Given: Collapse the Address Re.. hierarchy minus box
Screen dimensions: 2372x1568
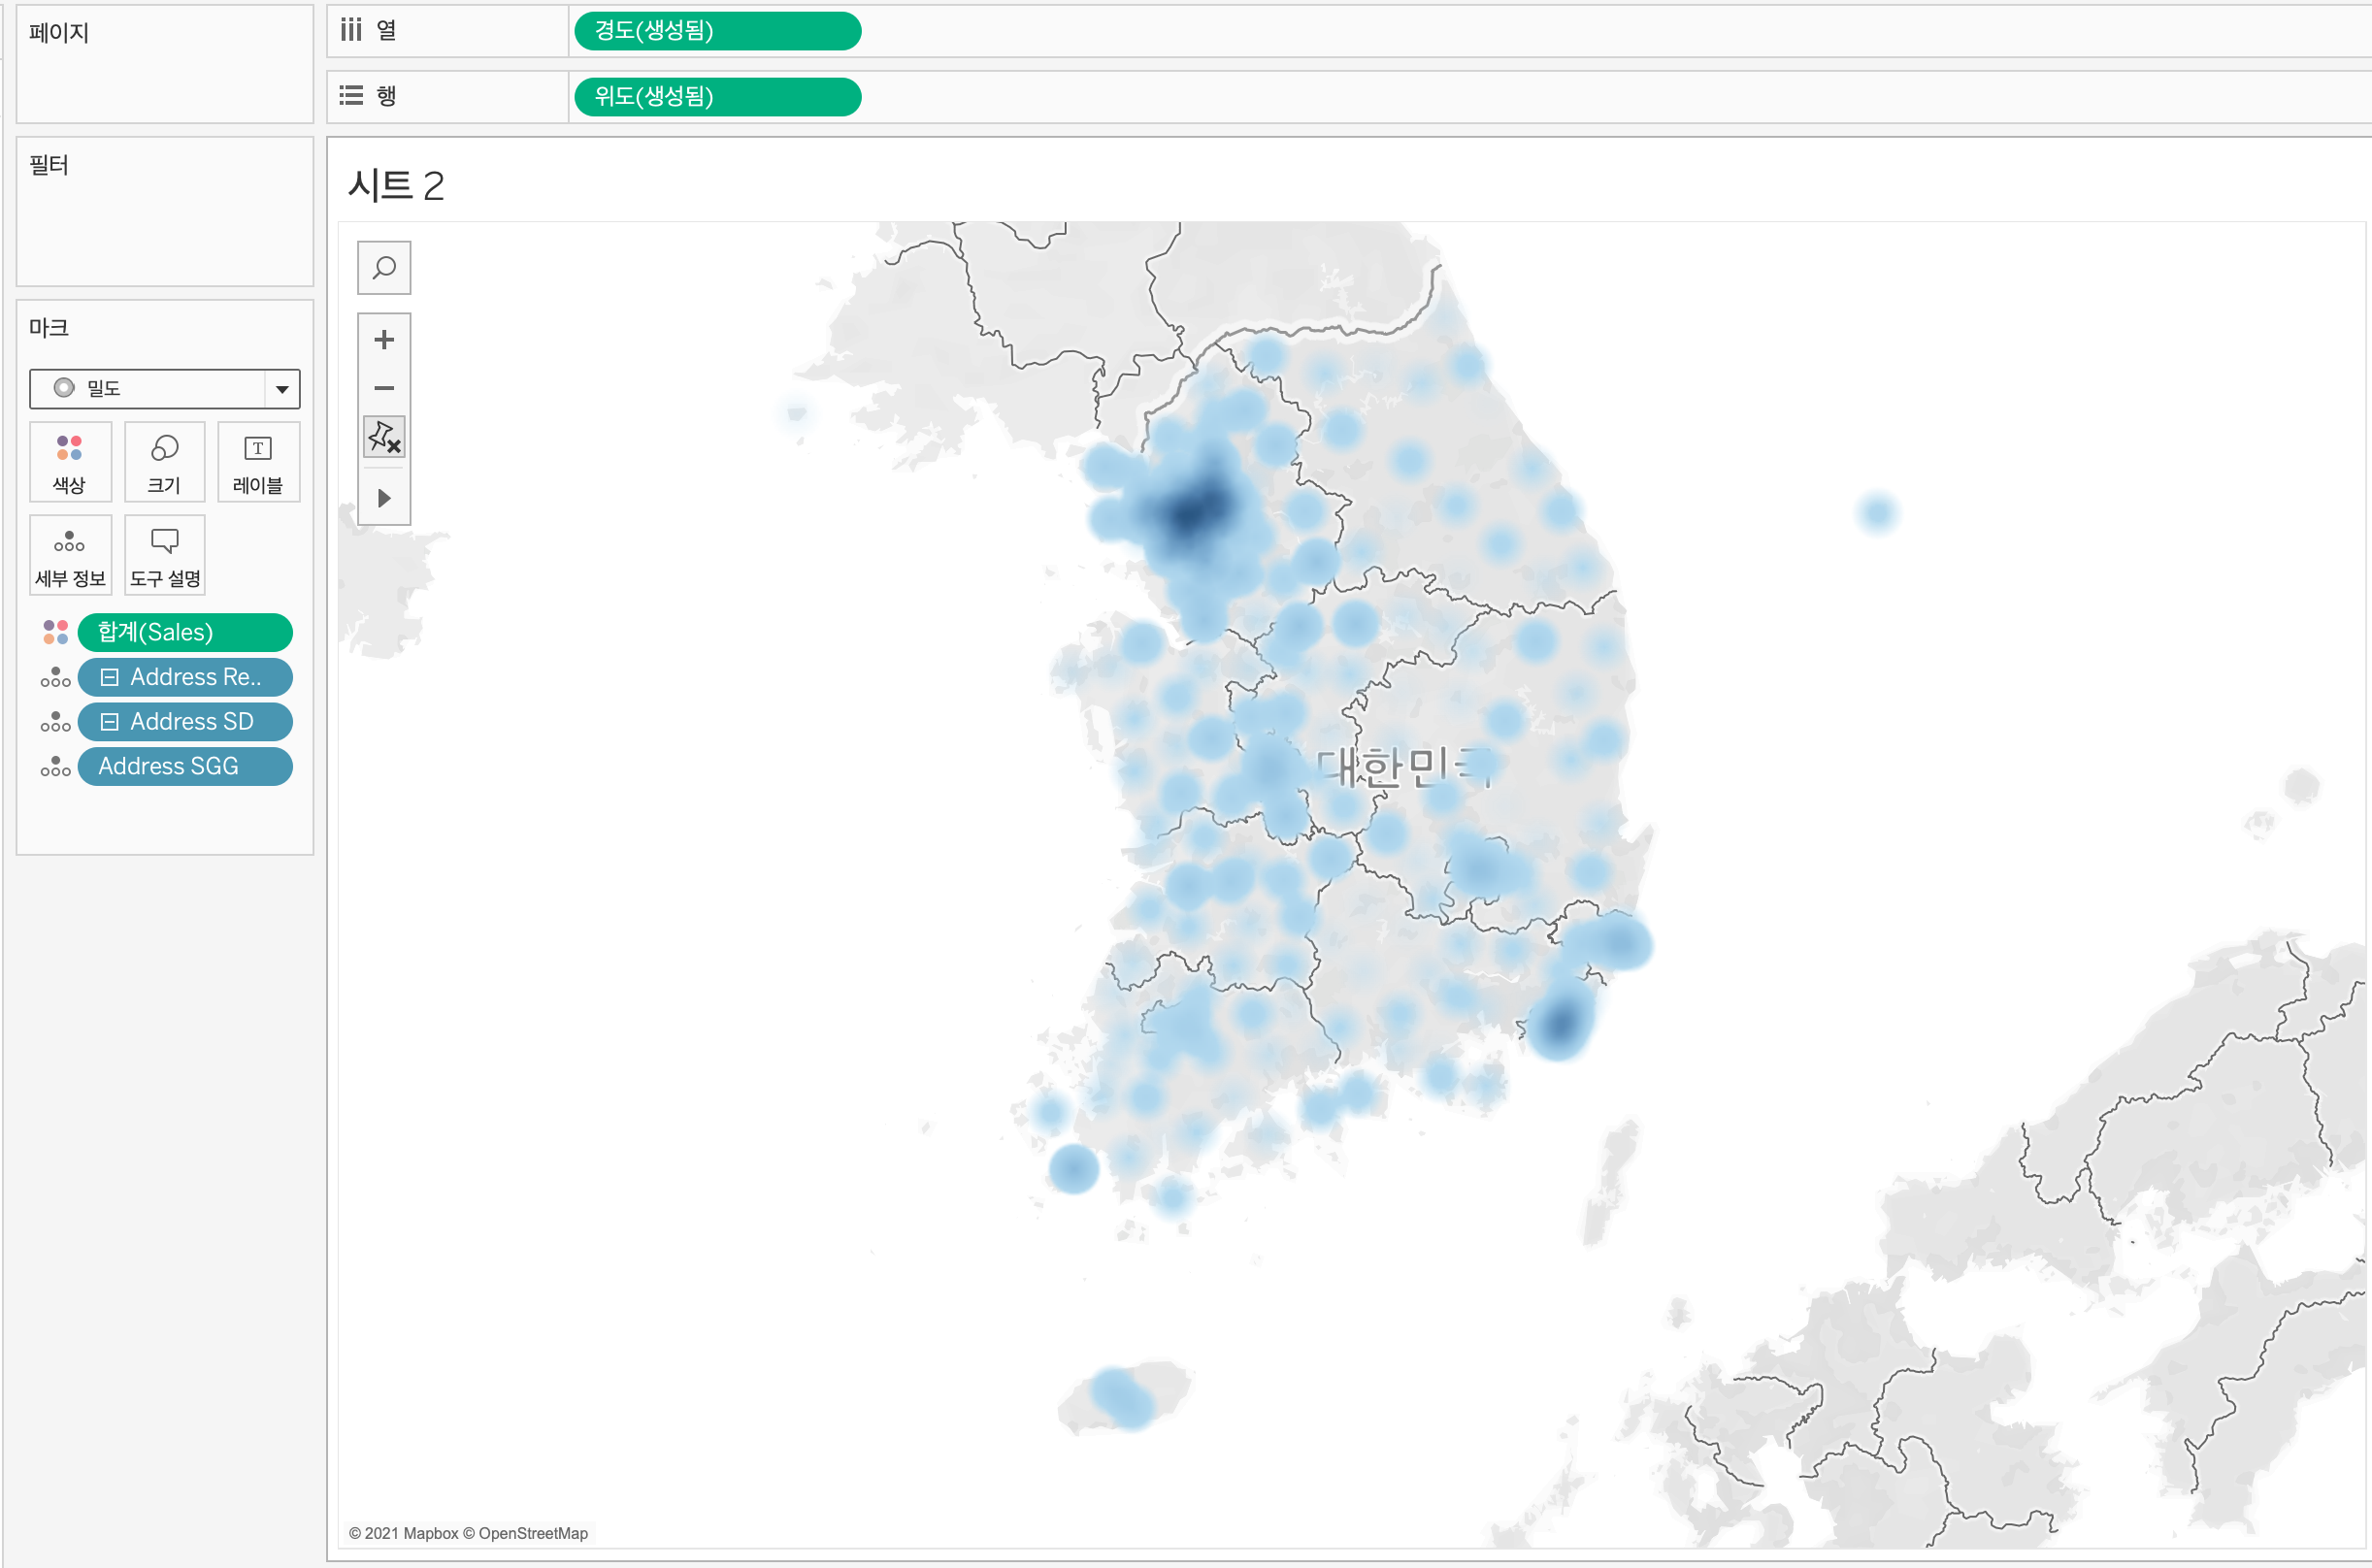Looking at the screenshot, I should pyautogui.click(x=110, y=677).
